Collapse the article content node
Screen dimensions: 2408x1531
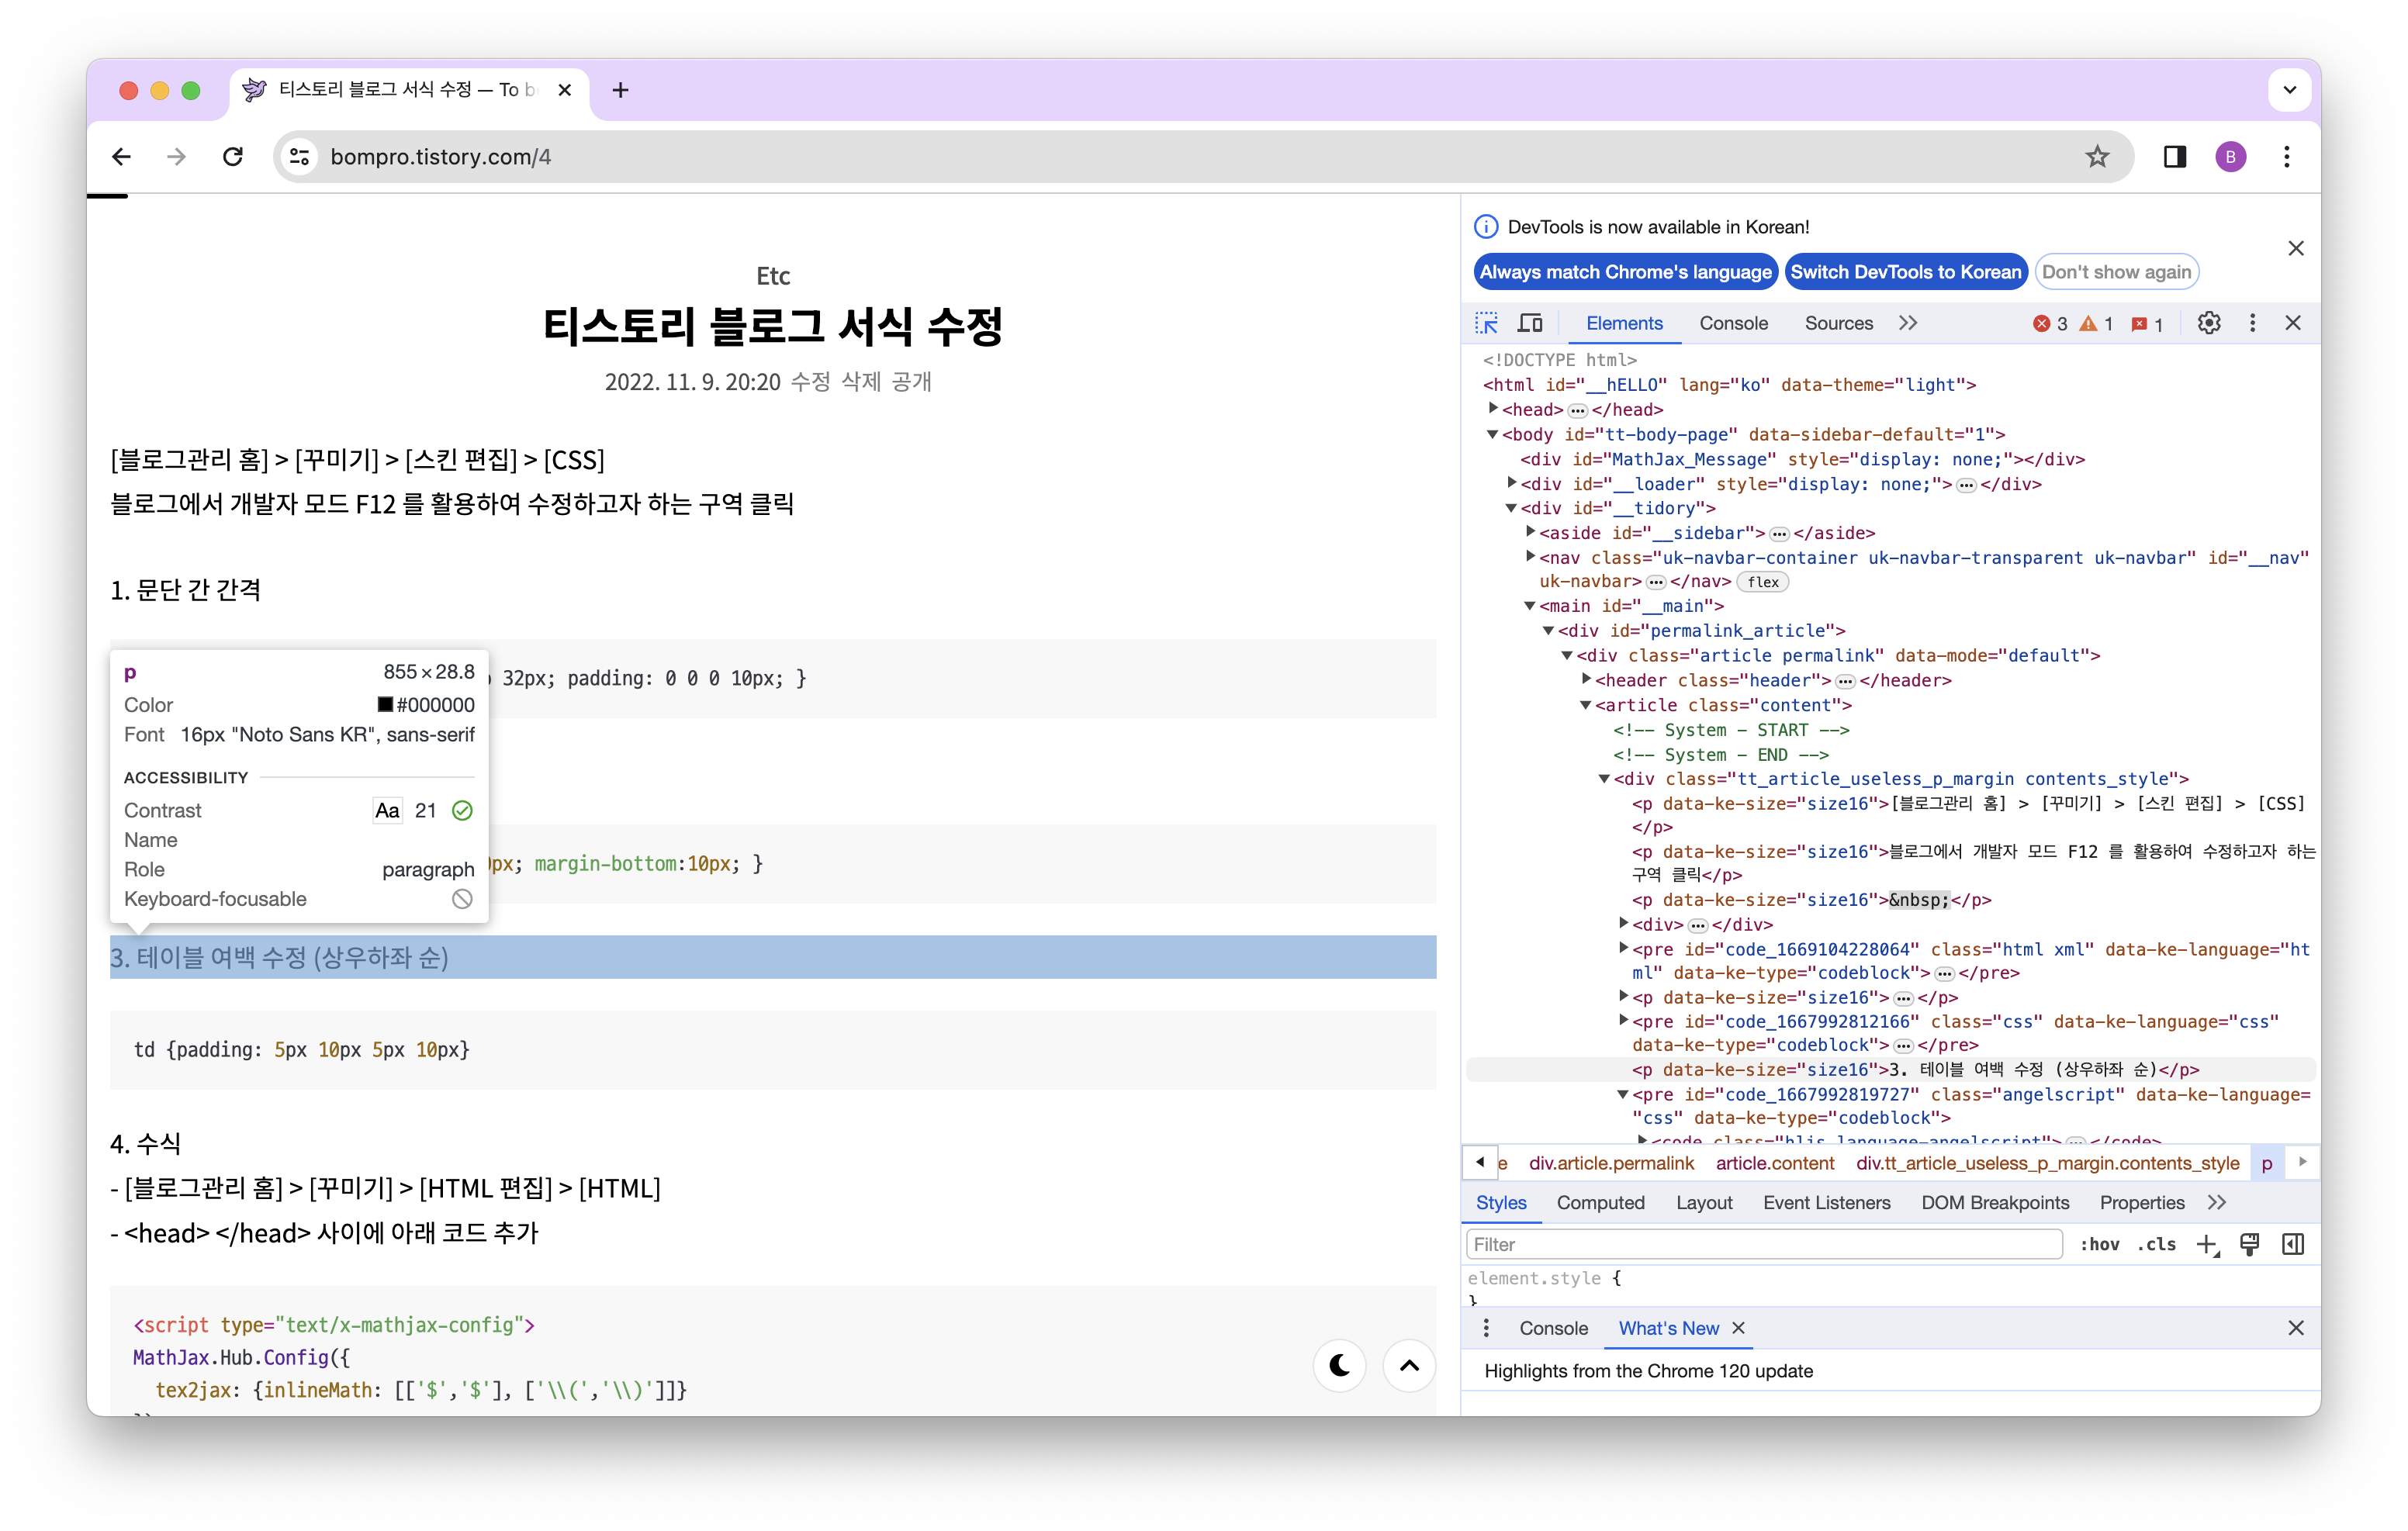pos(1586,705)
